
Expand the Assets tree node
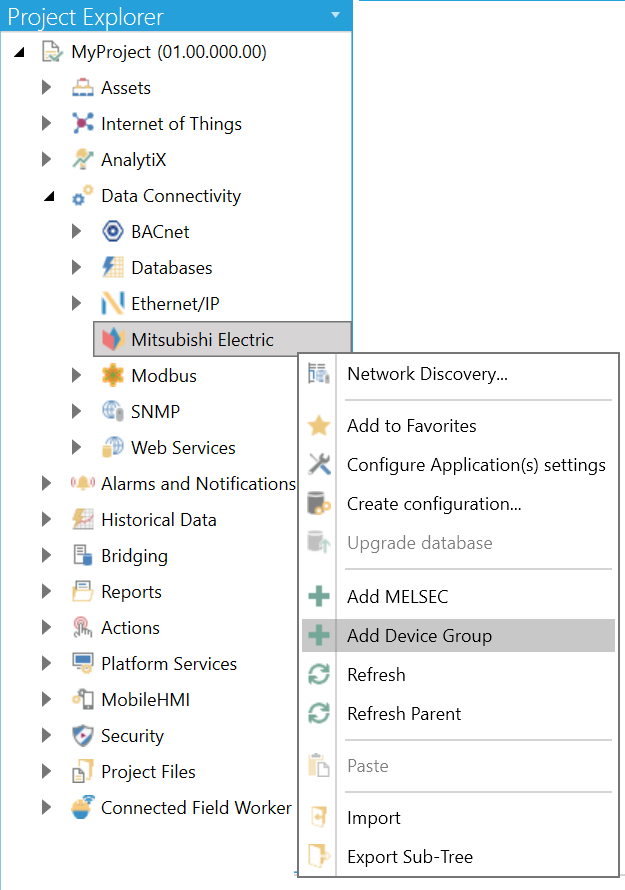[47, 88]
